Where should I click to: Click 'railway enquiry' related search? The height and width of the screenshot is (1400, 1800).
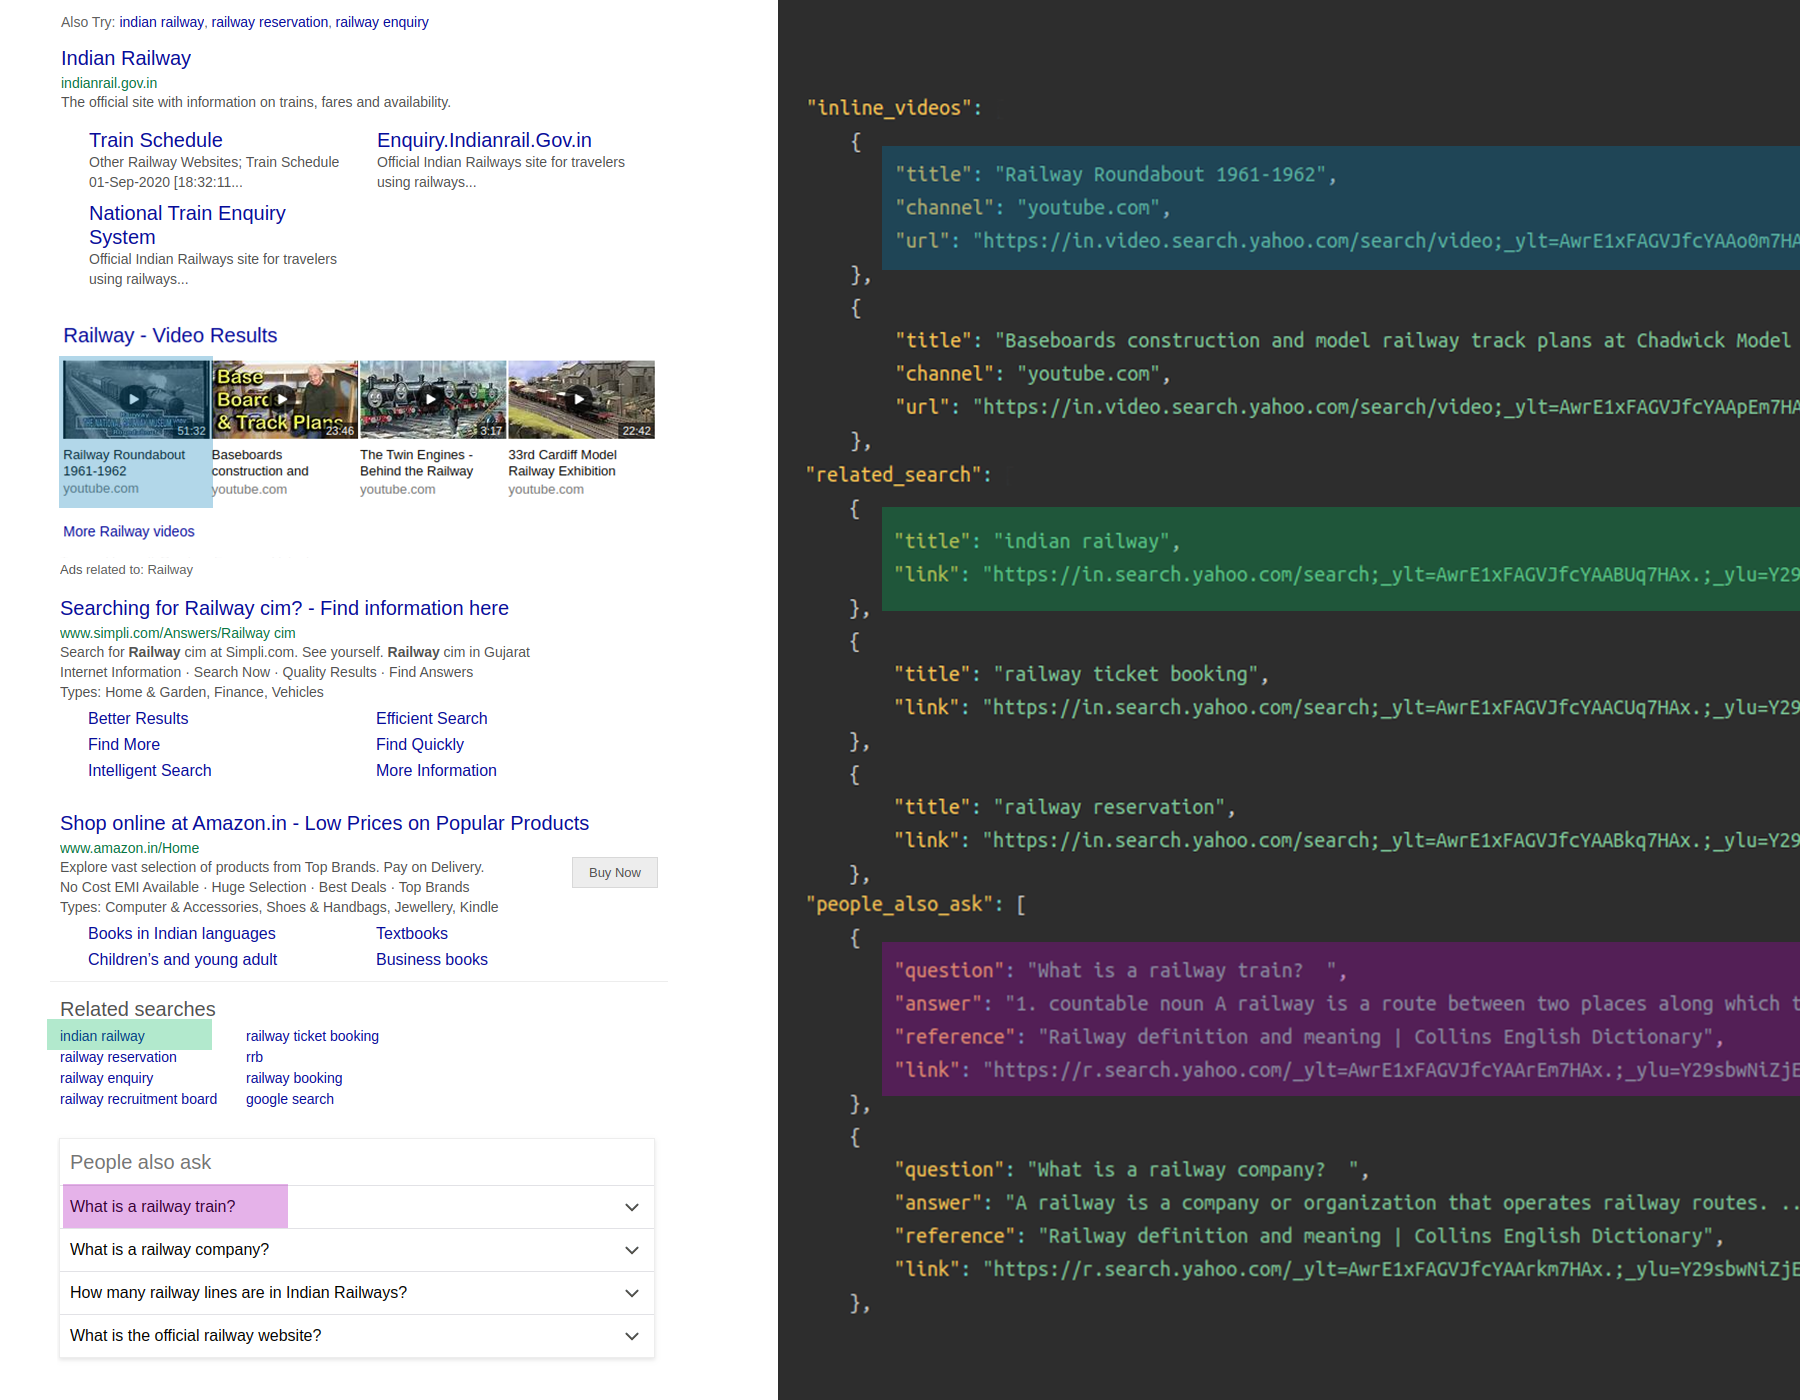coord(107,1078)
